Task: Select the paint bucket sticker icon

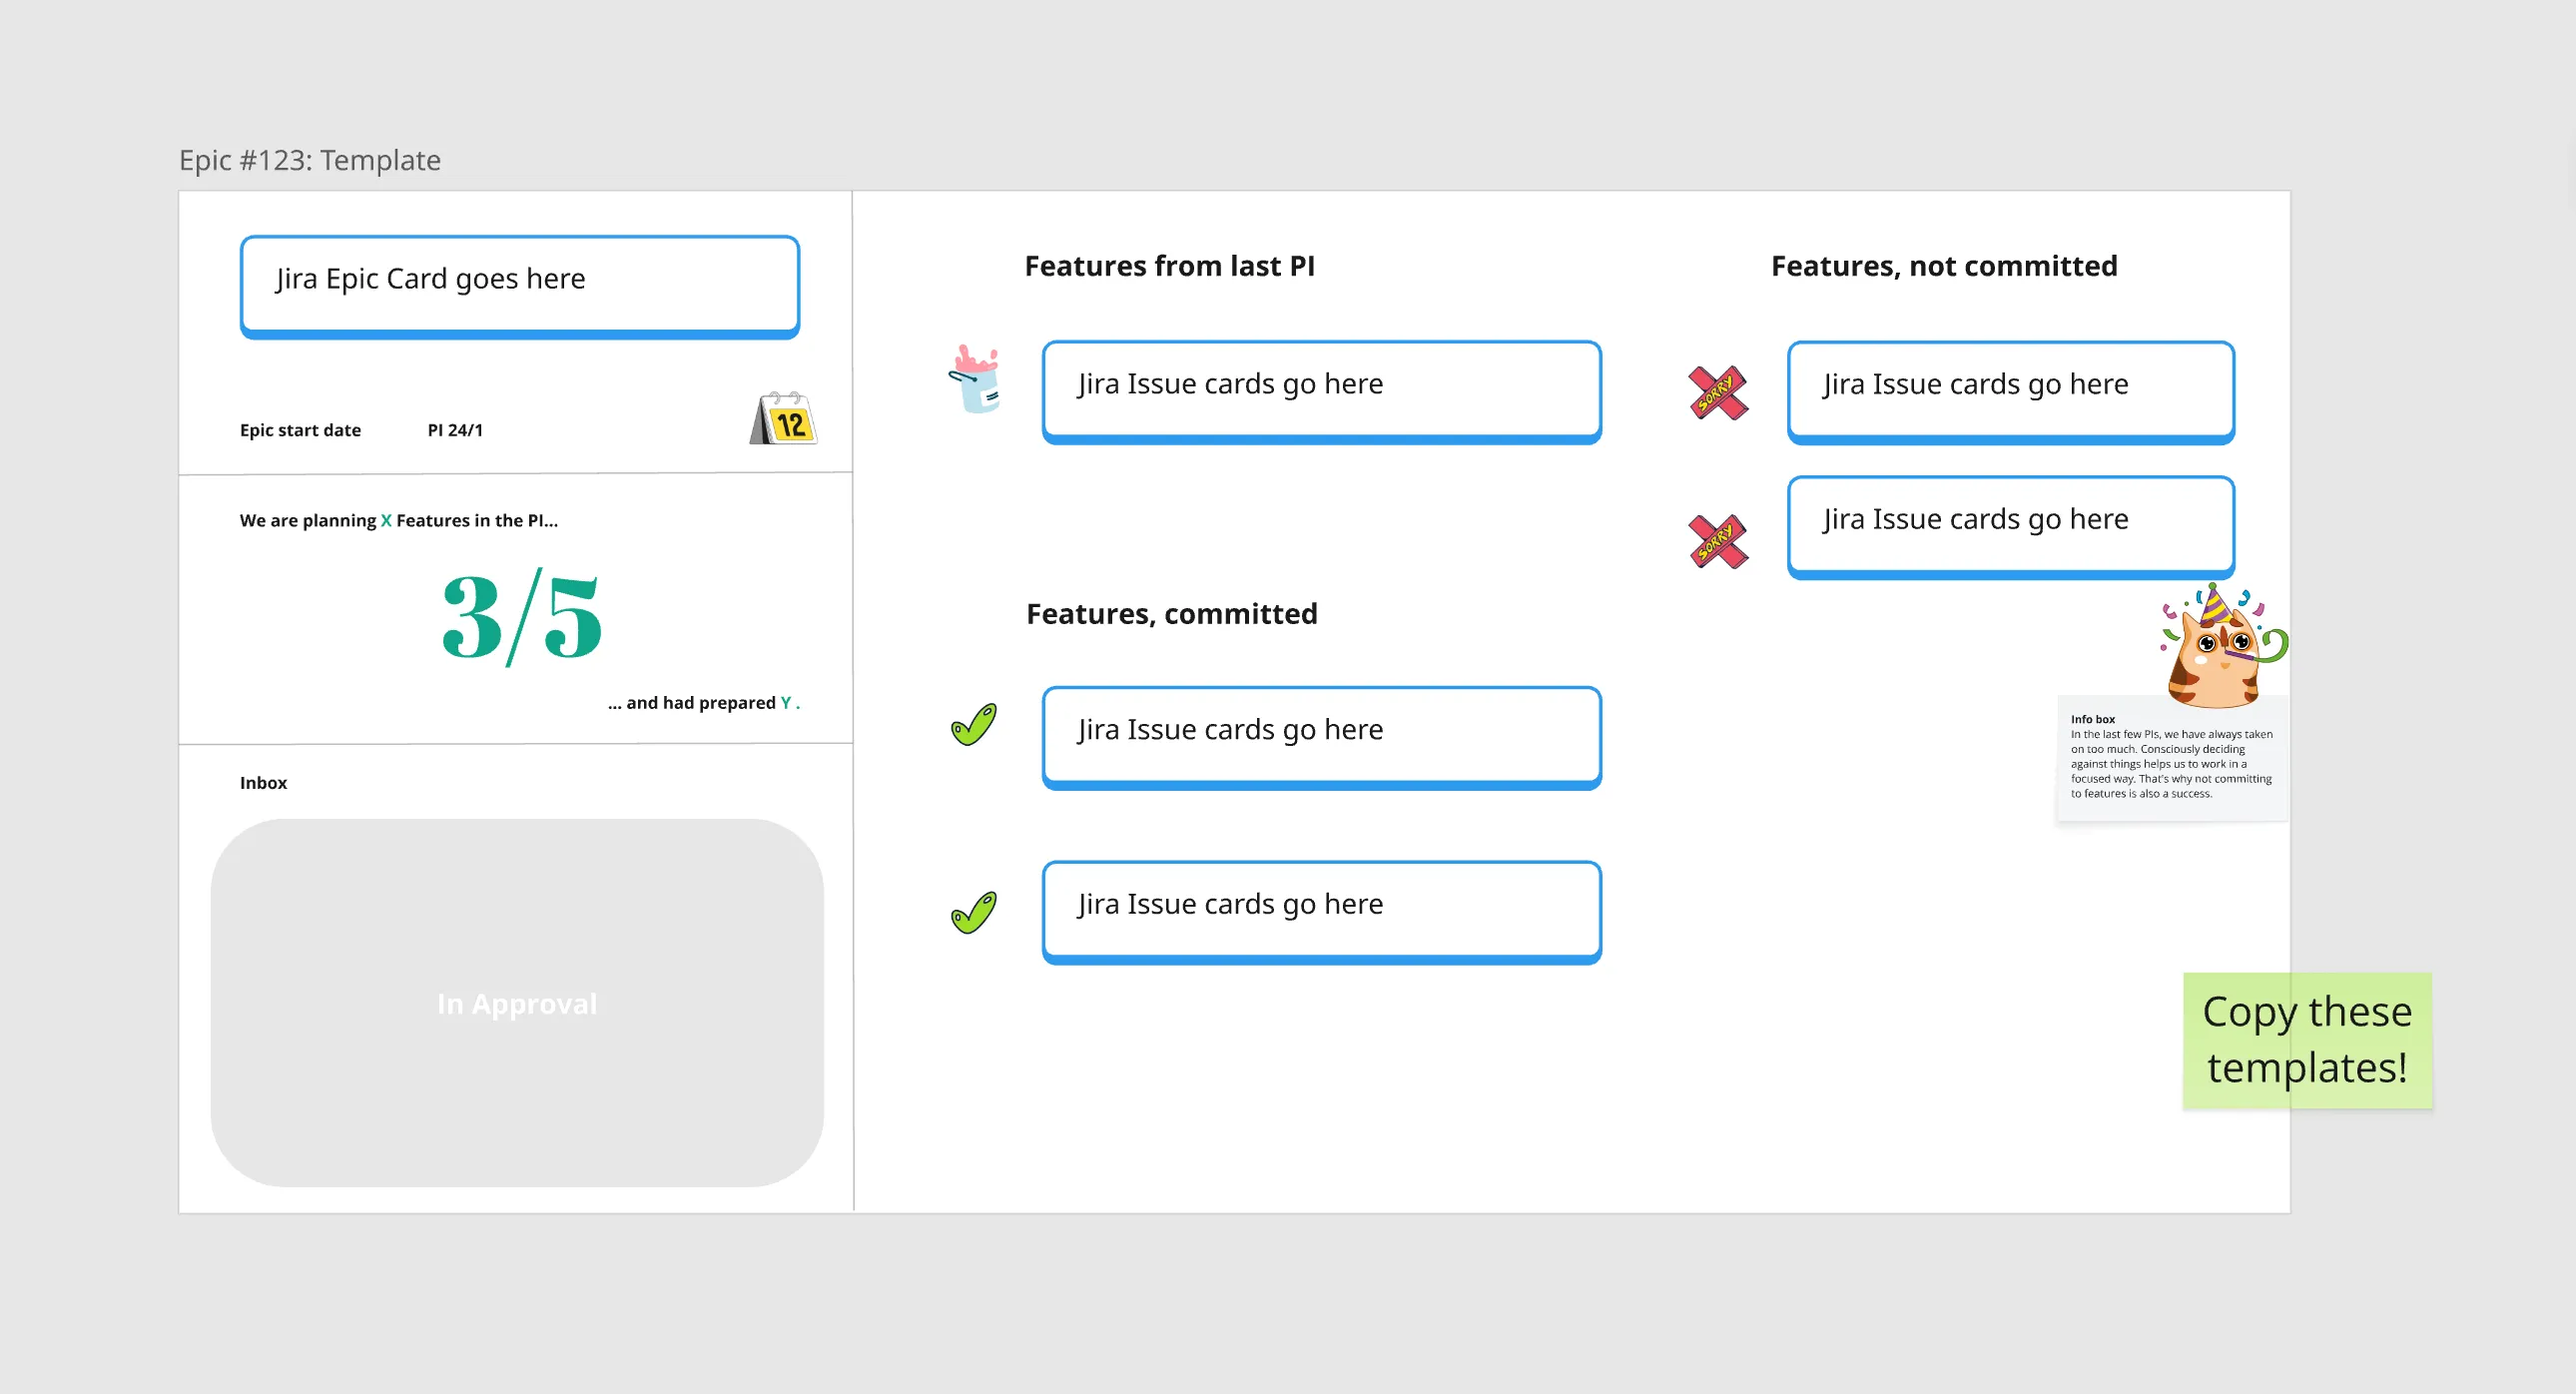Action: (975, 379)
